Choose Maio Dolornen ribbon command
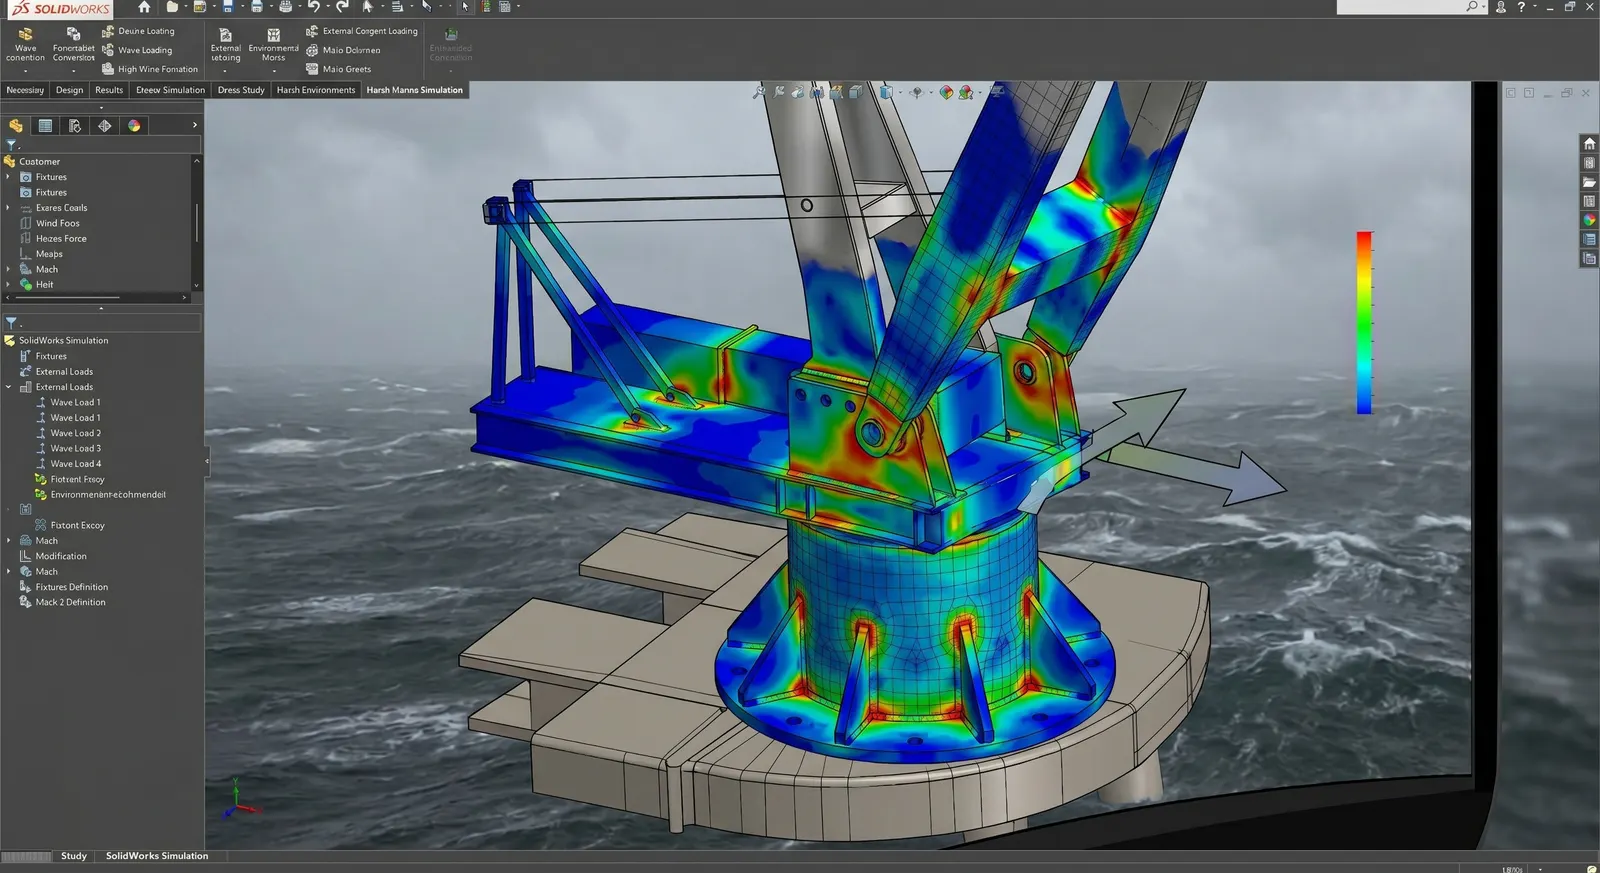The width and height of the screenshot is (1600, 873). (x=343, y=50)
